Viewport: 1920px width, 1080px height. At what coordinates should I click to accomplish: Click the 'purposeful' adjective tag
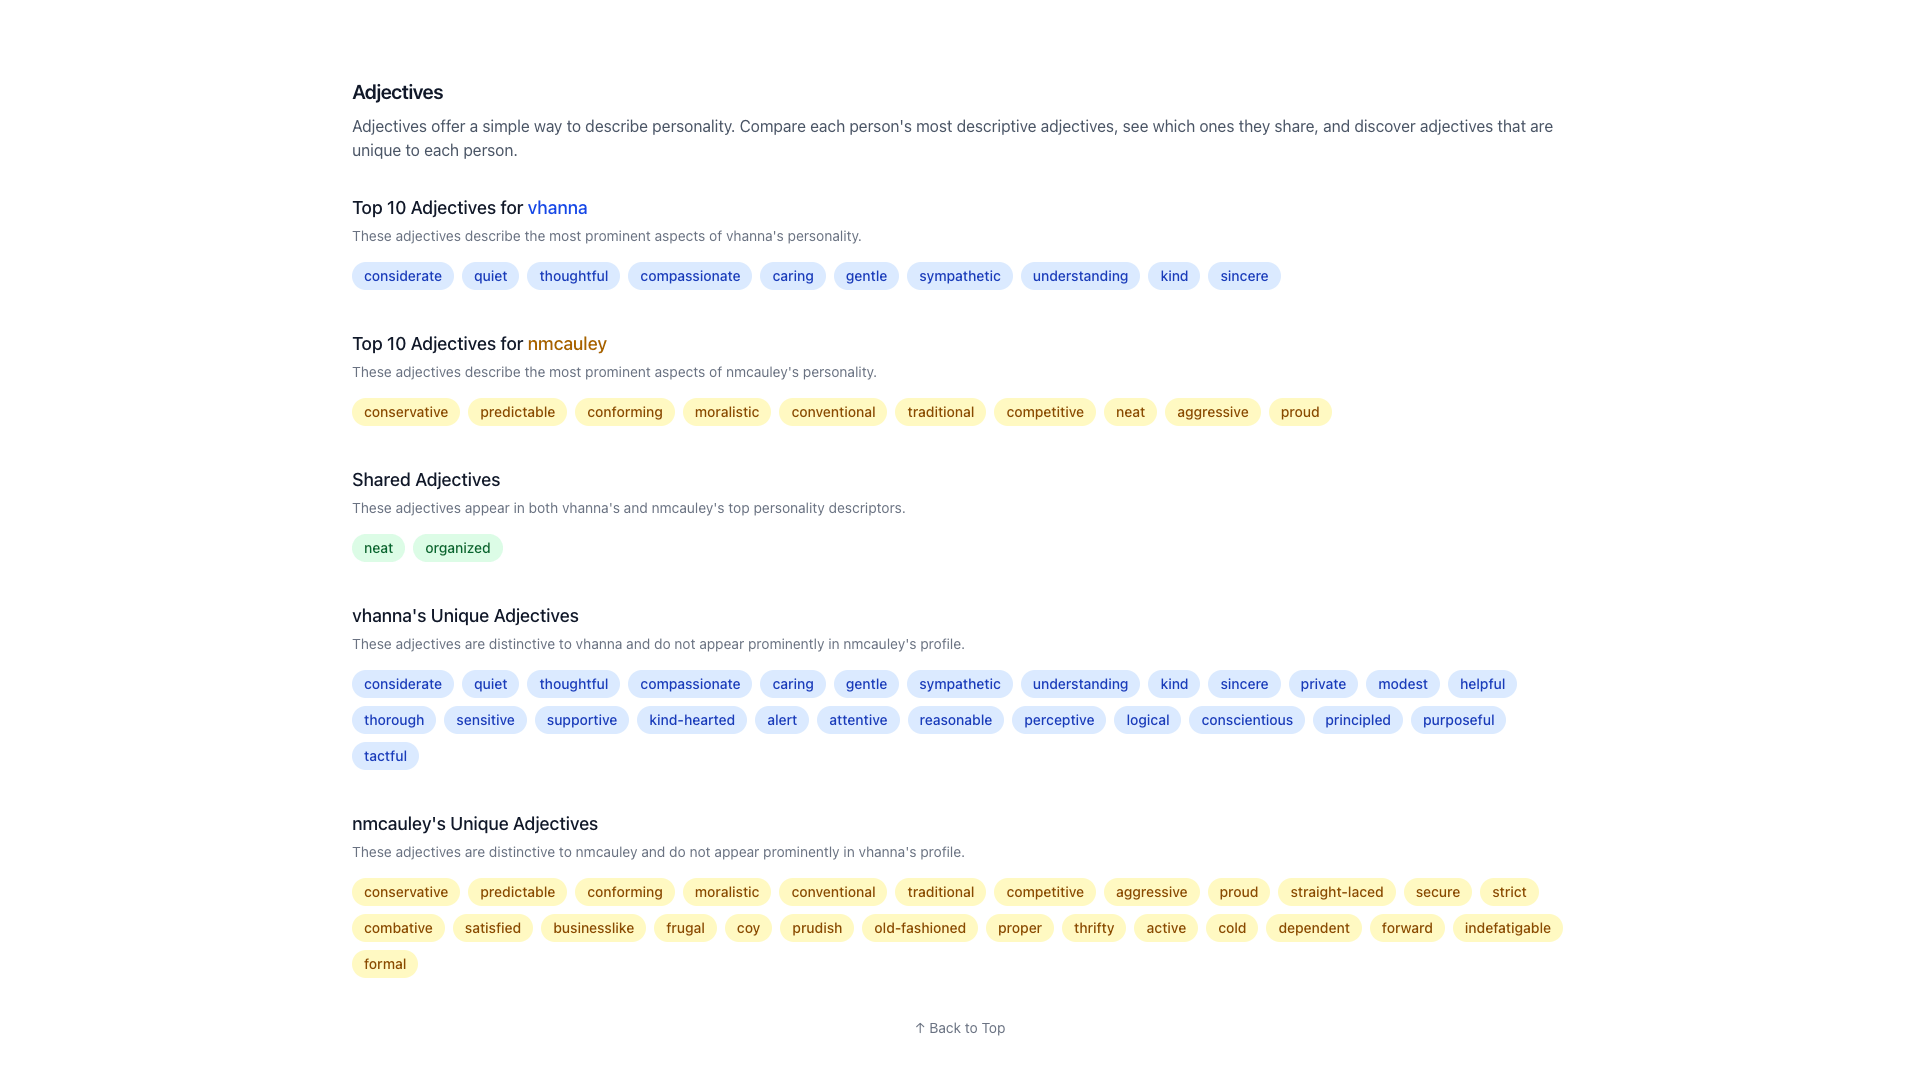pyautogui.click(x=1457, y=720)
